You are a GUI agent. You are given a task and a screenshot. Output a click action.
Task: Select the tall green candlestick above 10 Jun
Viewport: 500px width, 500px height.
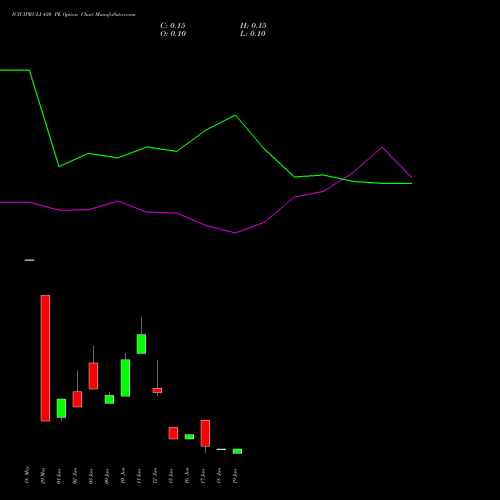tap(125, 378)
